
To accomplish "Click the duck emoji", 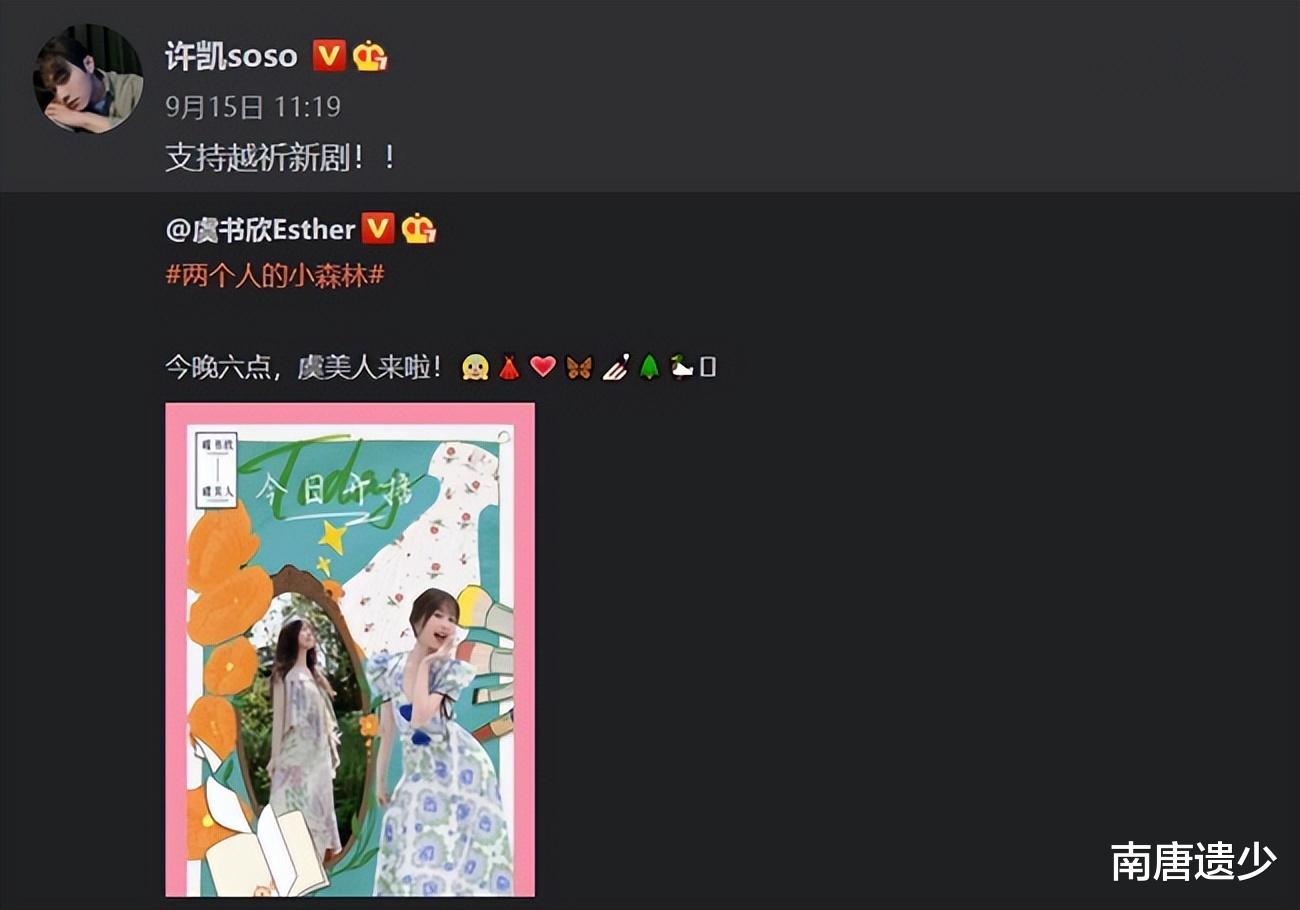I will pyautogui.click(x=682, y=367).
